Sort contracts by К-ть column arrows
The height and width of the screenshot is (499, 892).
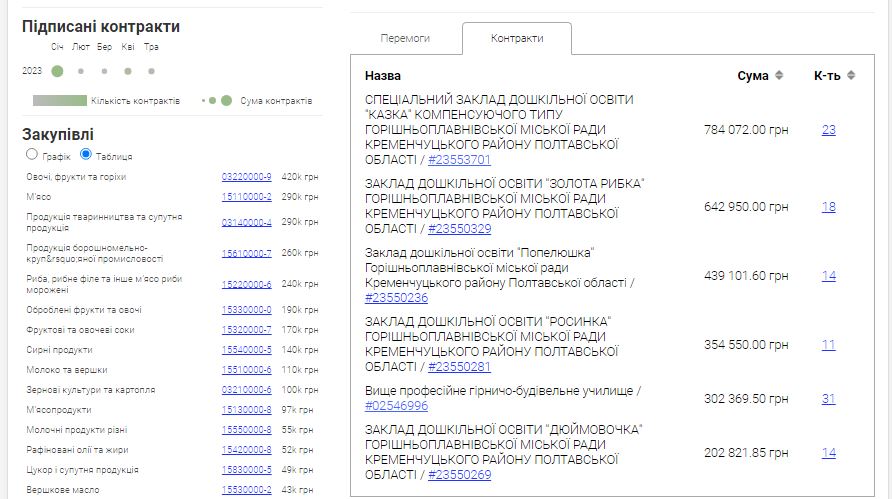pos(850,76)
